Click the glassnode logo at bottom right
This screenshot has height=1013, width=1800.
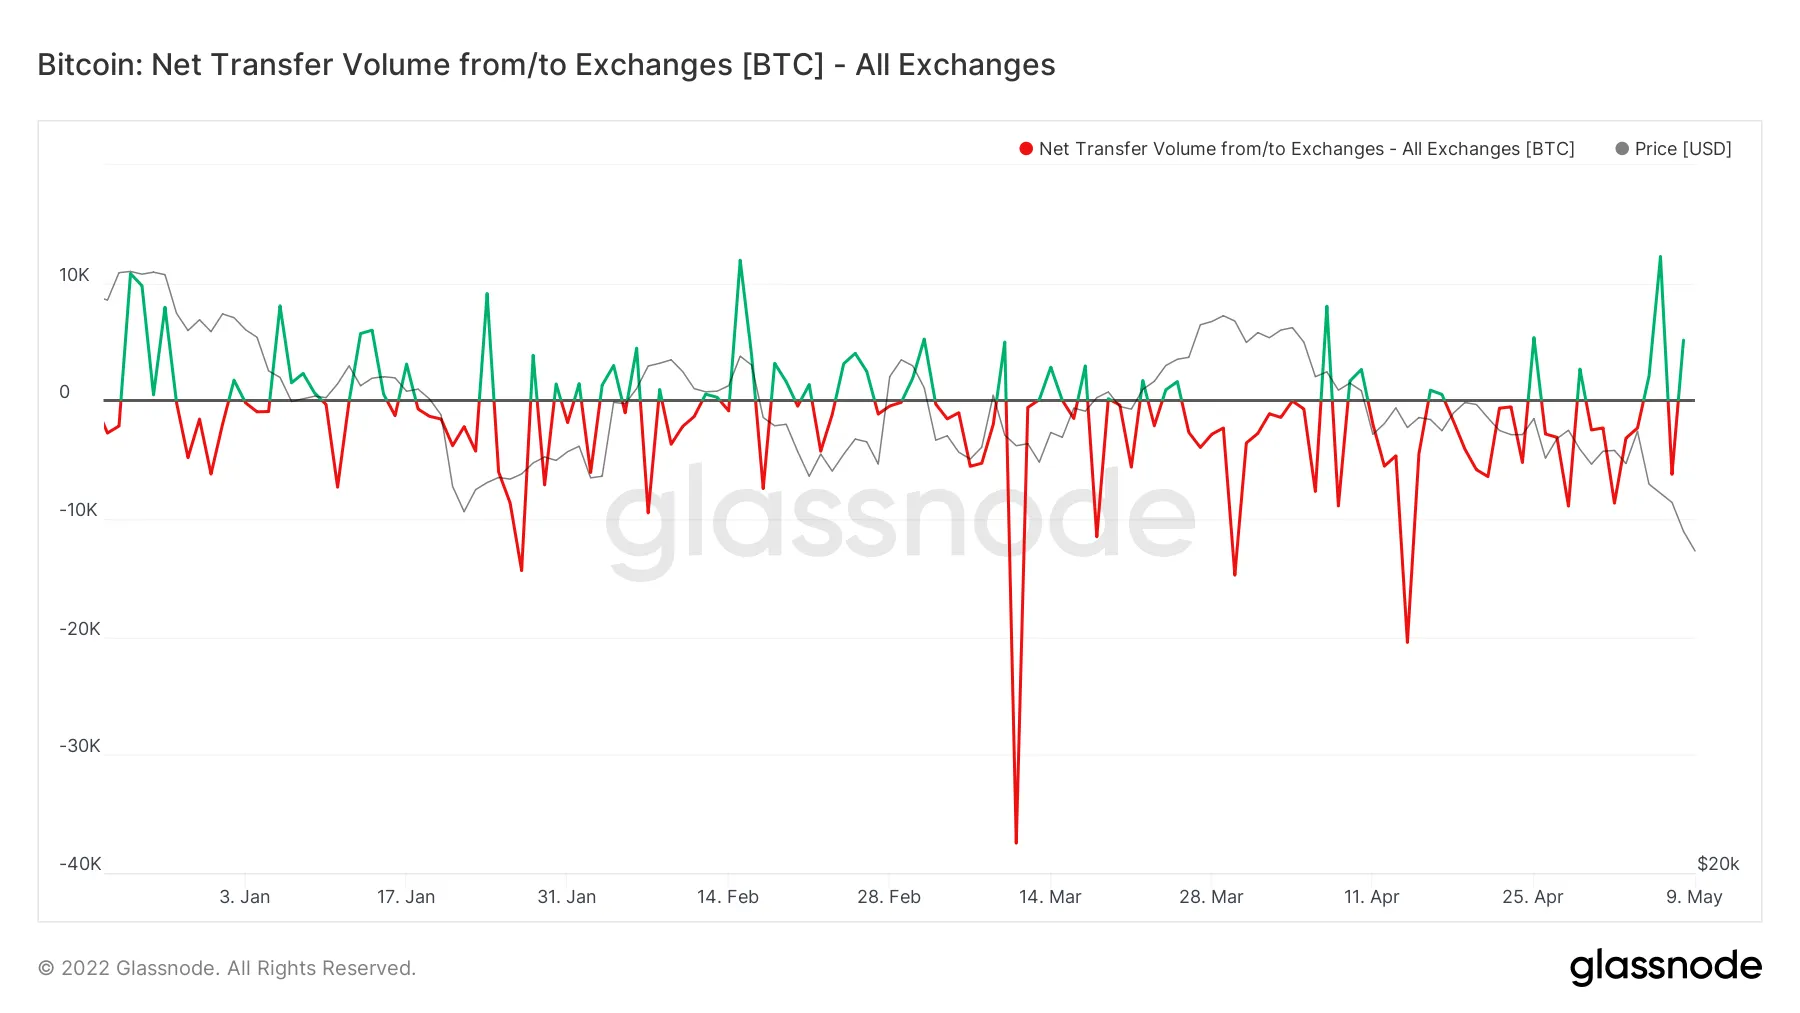coord(1665,966)
